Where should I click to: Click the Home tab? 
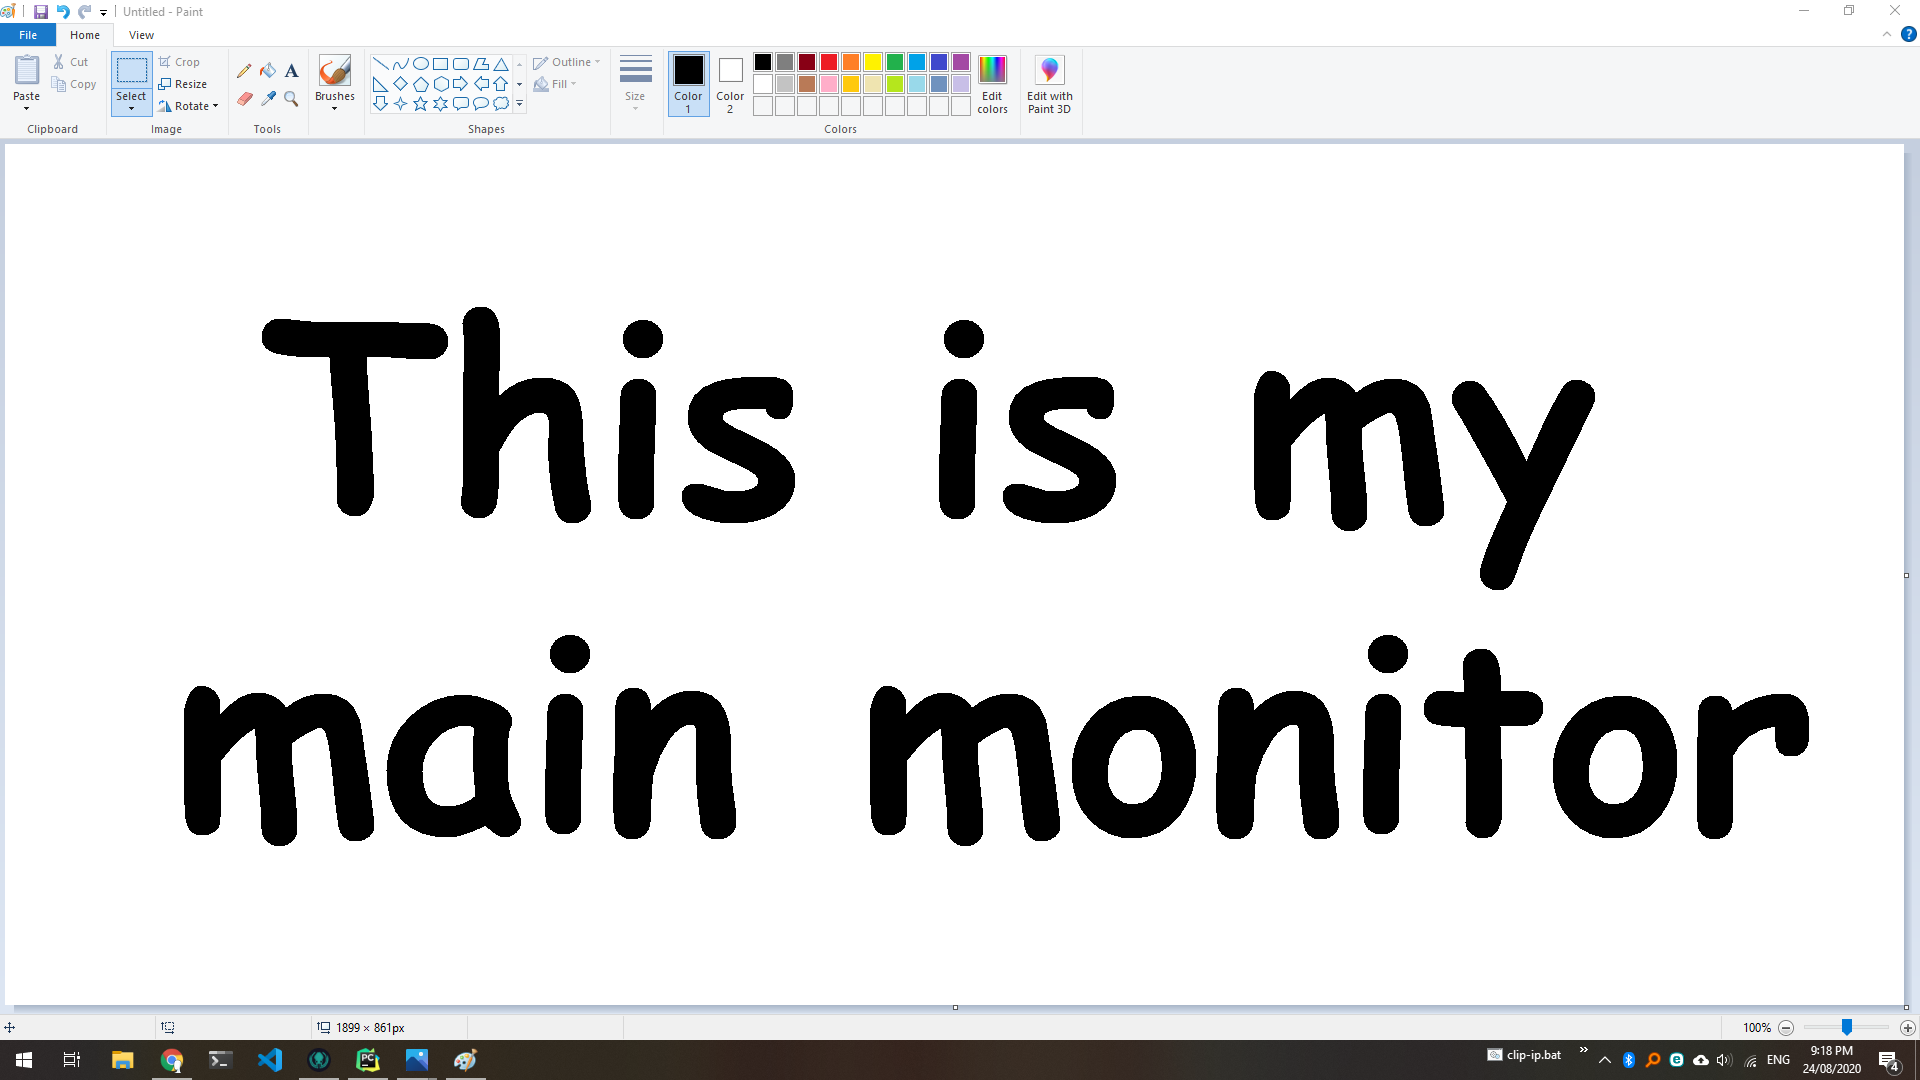[83, 34]
